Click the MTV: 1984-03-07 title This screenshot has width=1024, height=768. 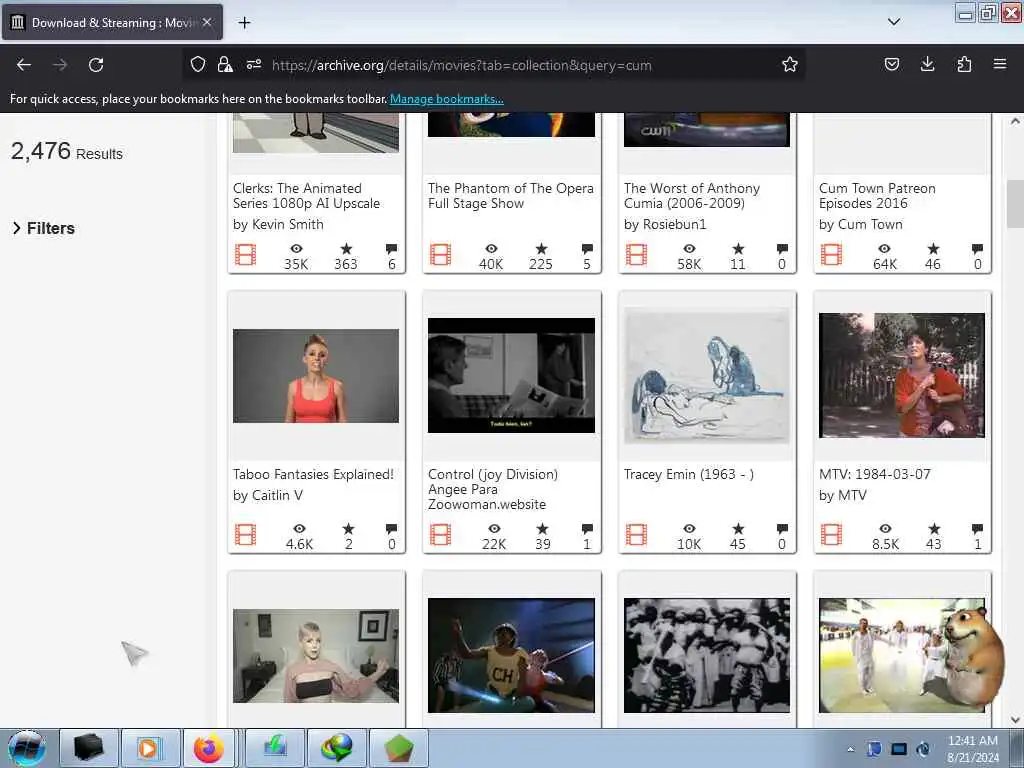875,474
